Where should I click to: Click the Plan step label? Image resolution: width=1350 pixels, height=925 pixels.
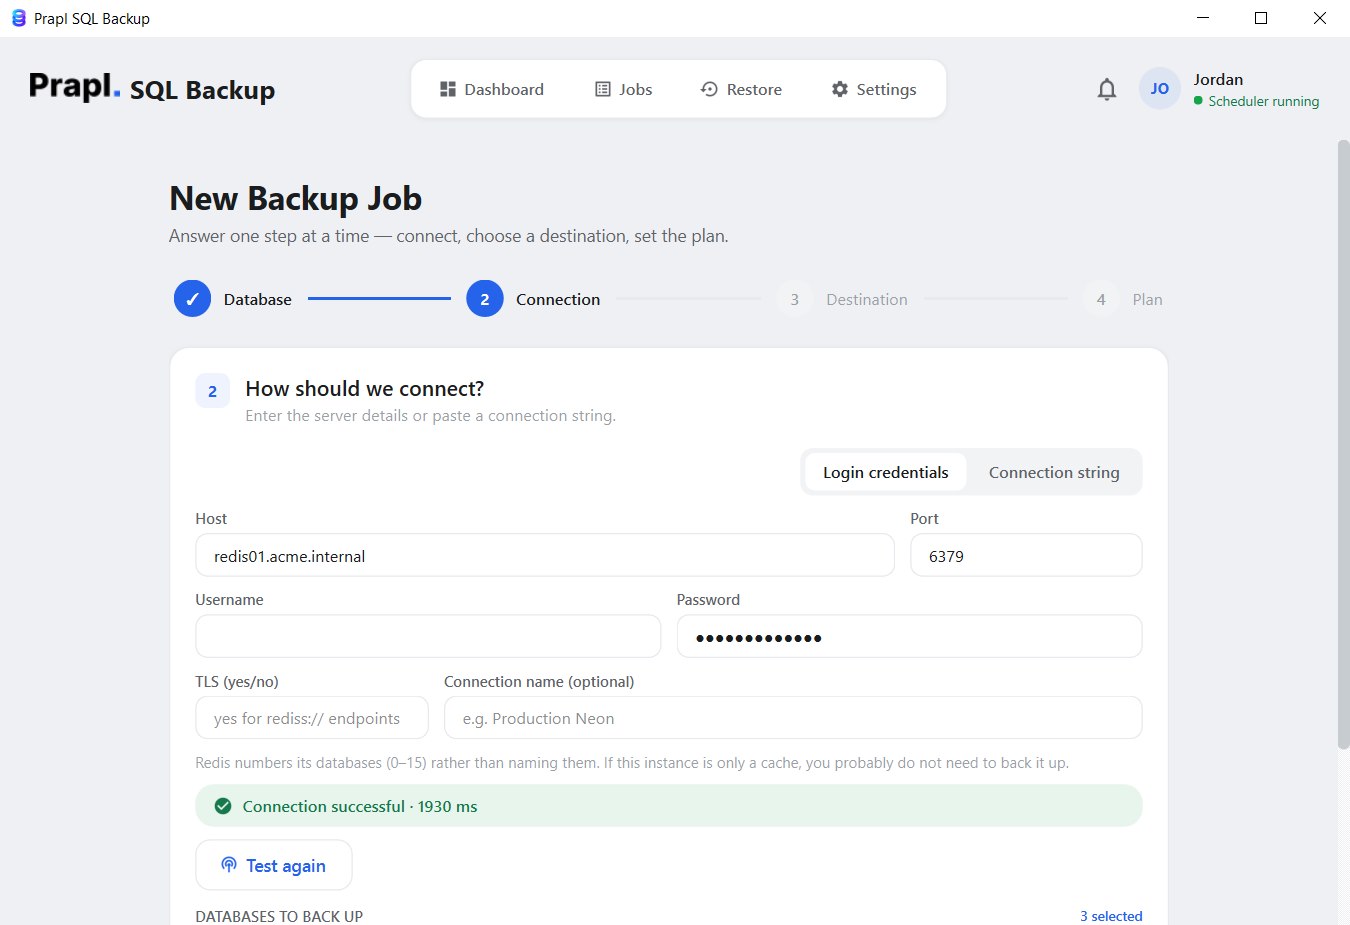[1147, 299]
